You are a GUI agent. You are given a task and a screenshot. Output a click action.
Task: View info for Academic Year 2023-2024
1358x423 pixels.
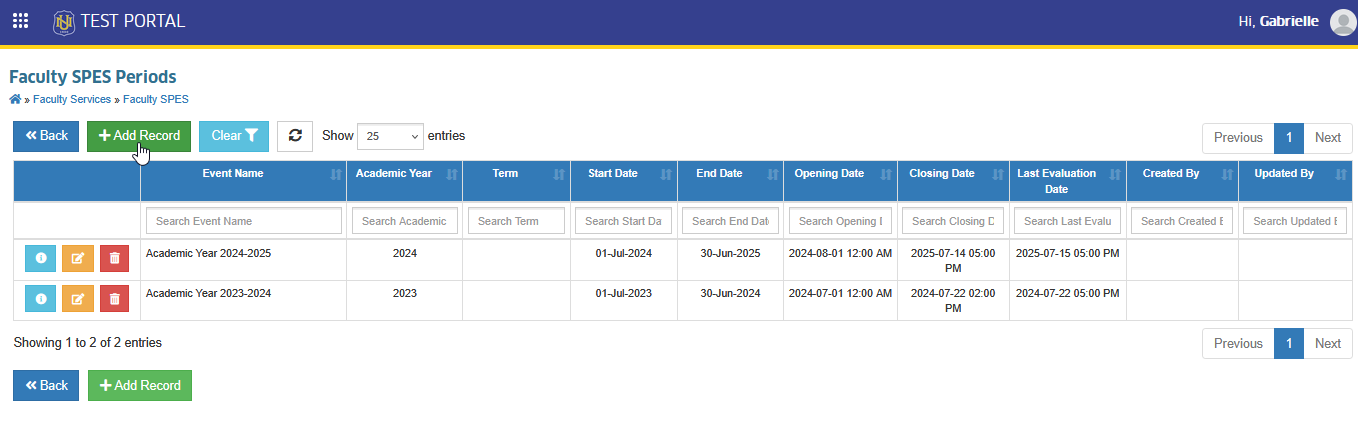click(41, 298)
